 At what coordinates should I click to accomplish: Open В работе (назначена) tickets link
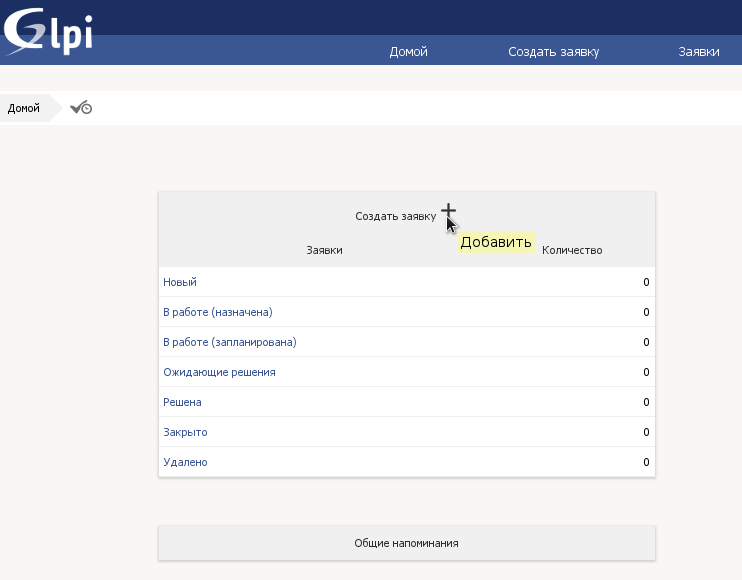click(x=218, y=312)
